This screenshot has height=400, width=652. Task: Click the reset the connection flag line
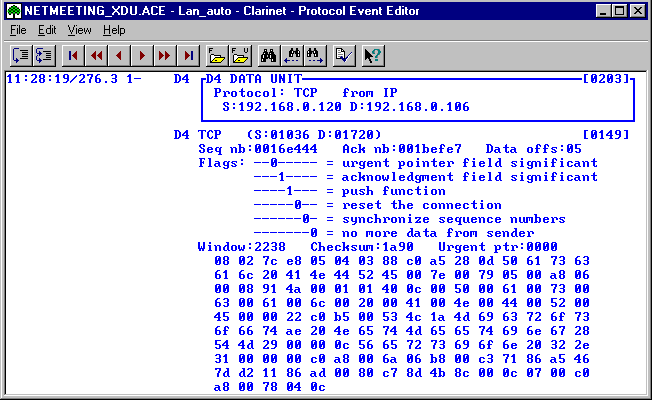(x=378, y=205)
